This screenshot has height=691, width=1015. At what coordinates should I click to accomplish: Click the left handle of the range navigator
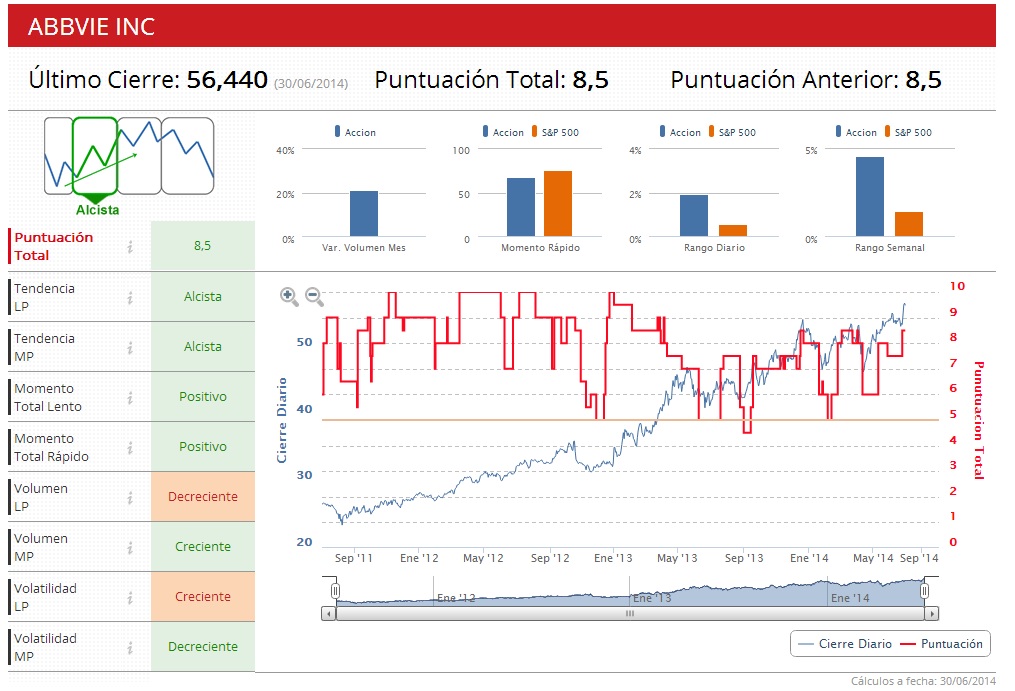coord(335,591)
